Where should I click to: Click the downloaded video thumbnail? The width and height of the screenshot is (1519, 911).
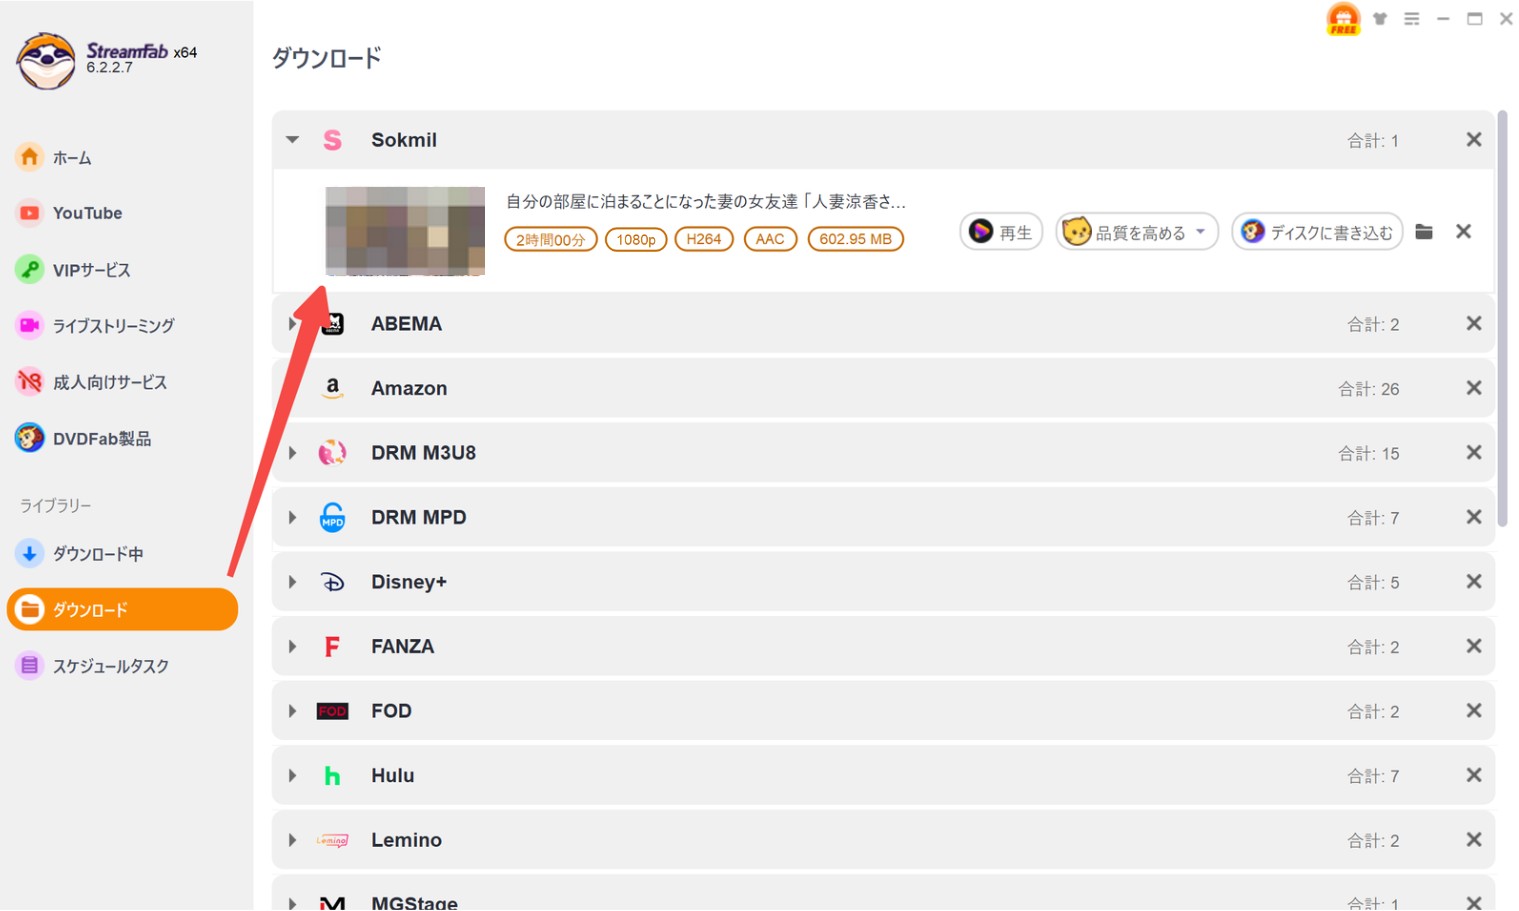click(405, 231)
